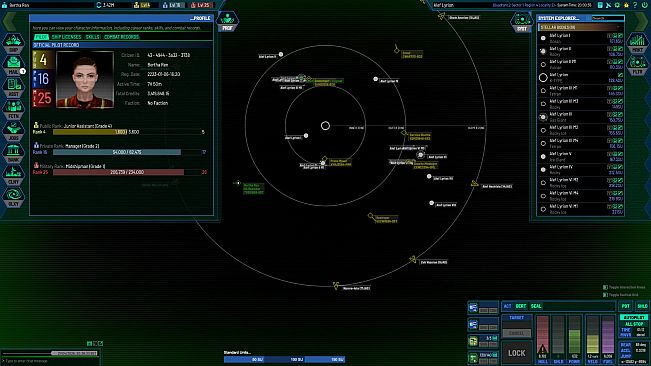
Task: Click the power icon in top bar
Action: click(x=644, y=5)
